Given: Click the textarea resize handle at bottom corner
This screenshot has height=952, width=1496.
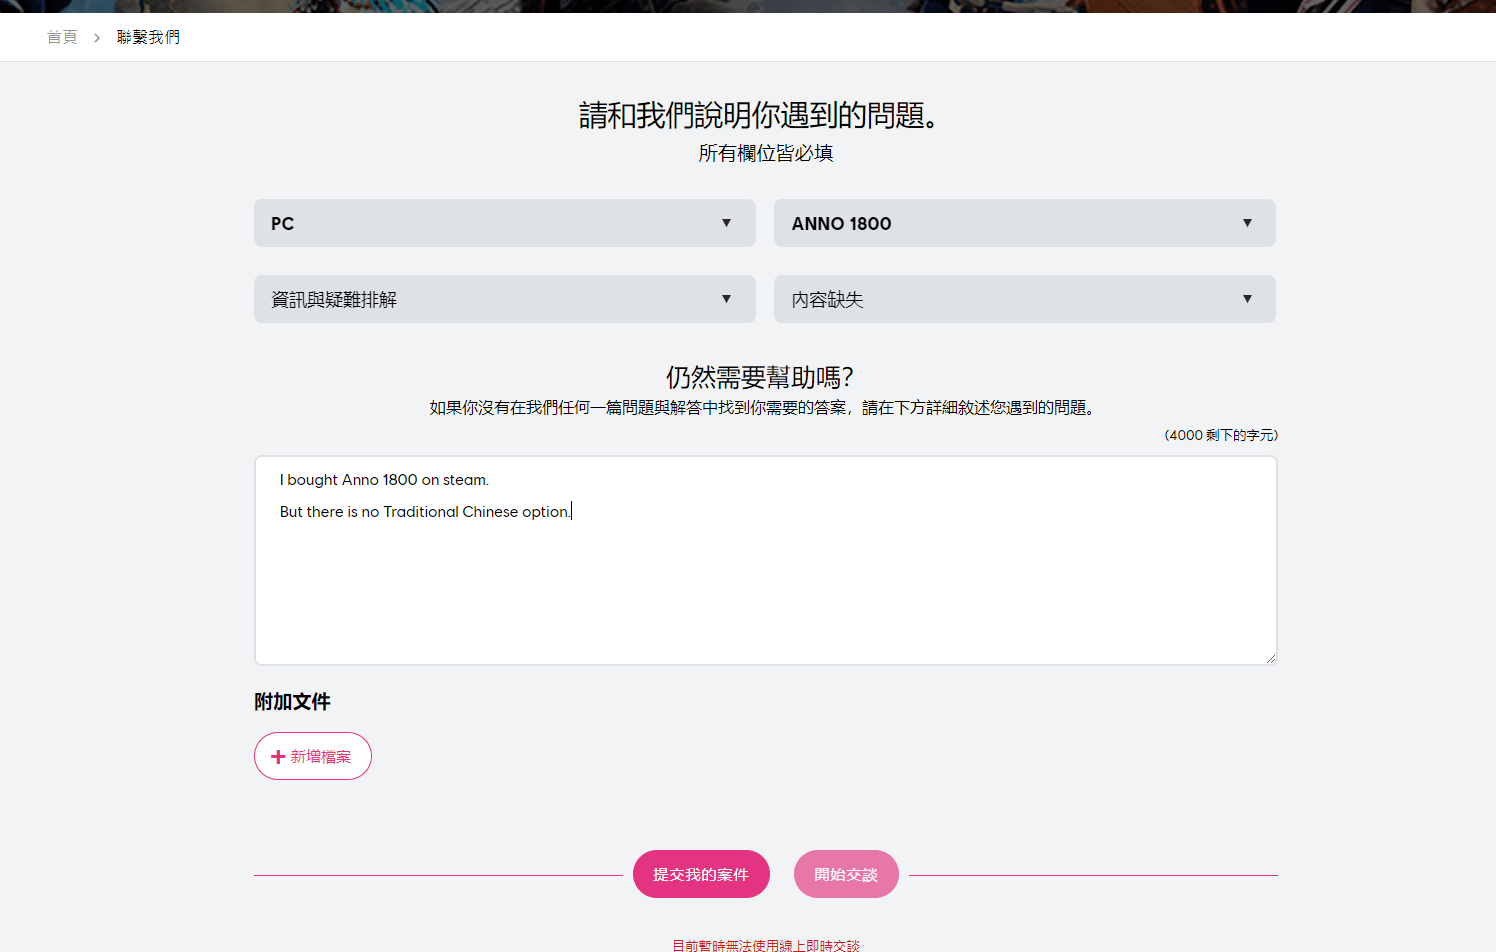Looking at the screenshot, I should 1271,657.
